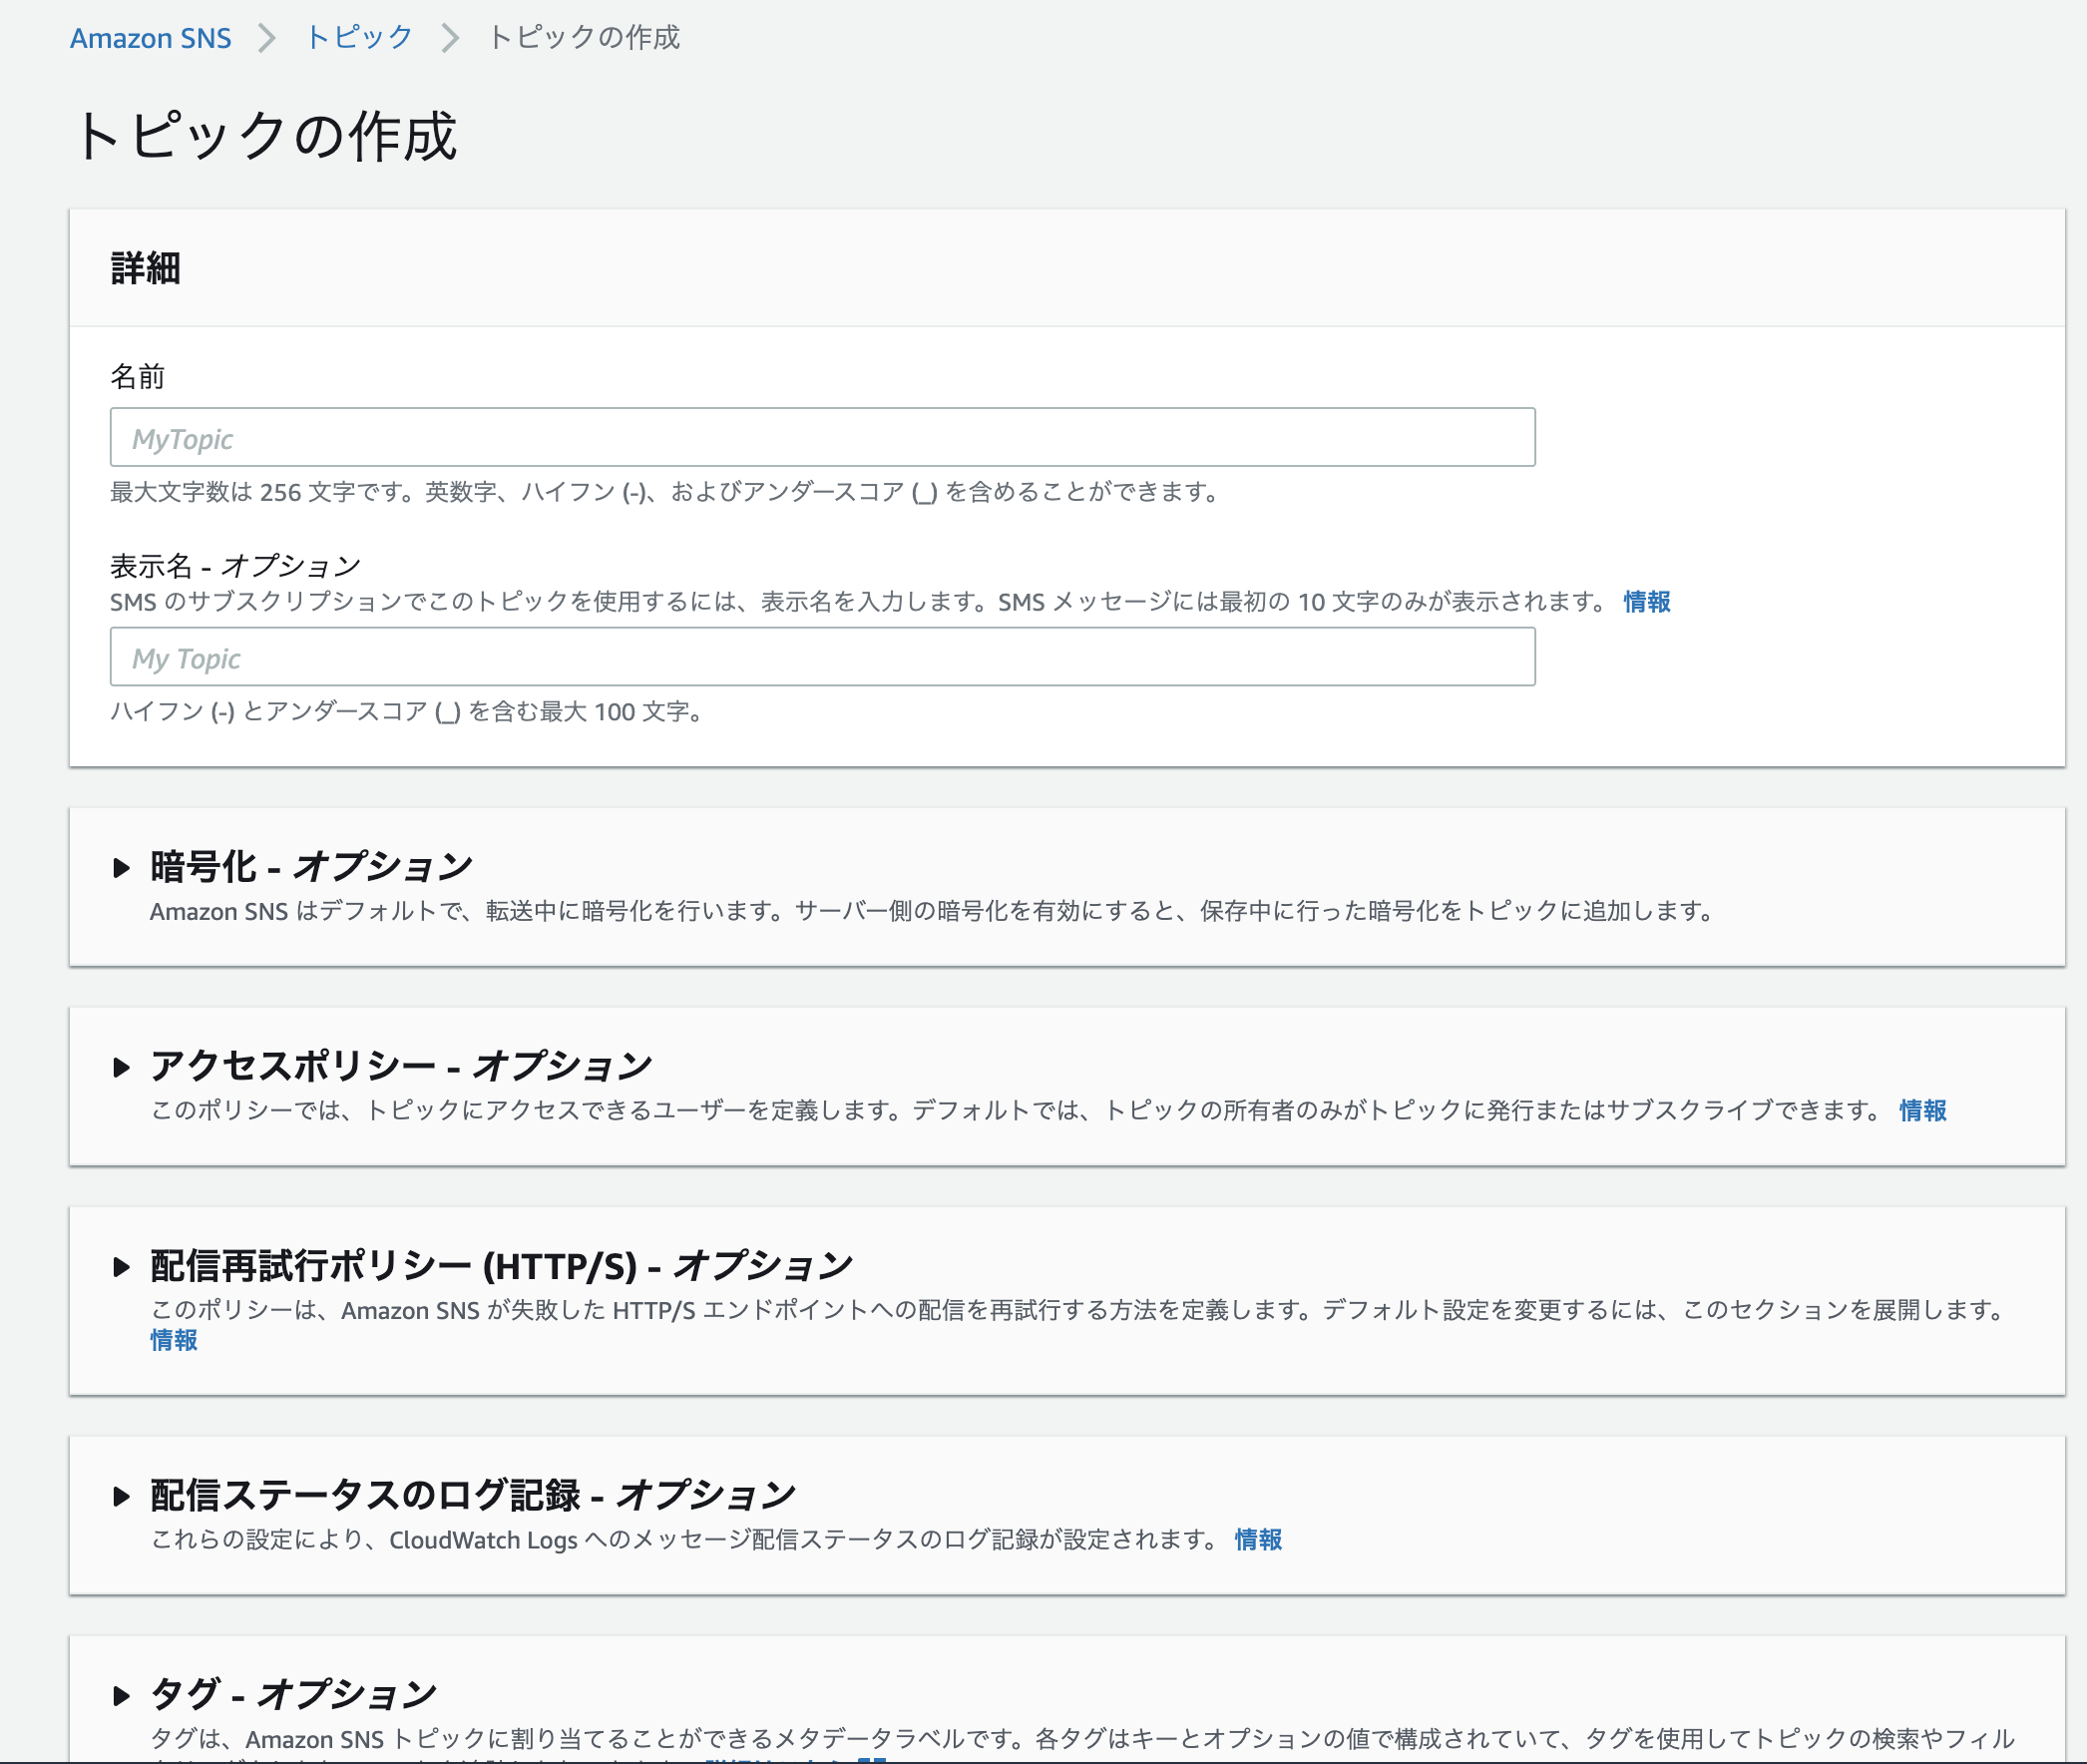Open 情報 link under delivery retry policy
The image size is (2087, 1764).
pos(174,1339)
